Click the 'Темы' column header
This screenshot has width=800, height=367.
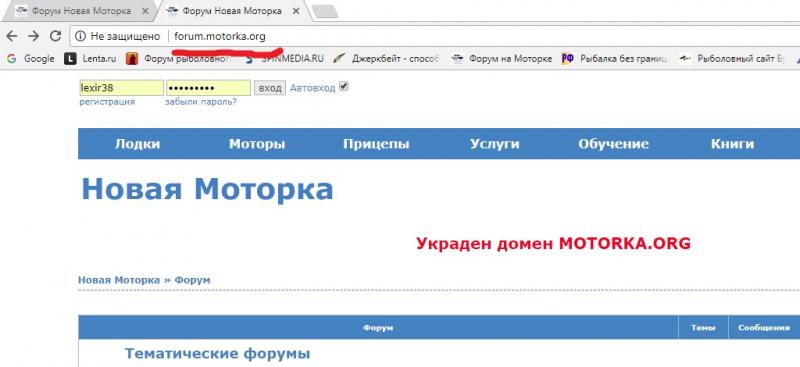tap(703, 328)
